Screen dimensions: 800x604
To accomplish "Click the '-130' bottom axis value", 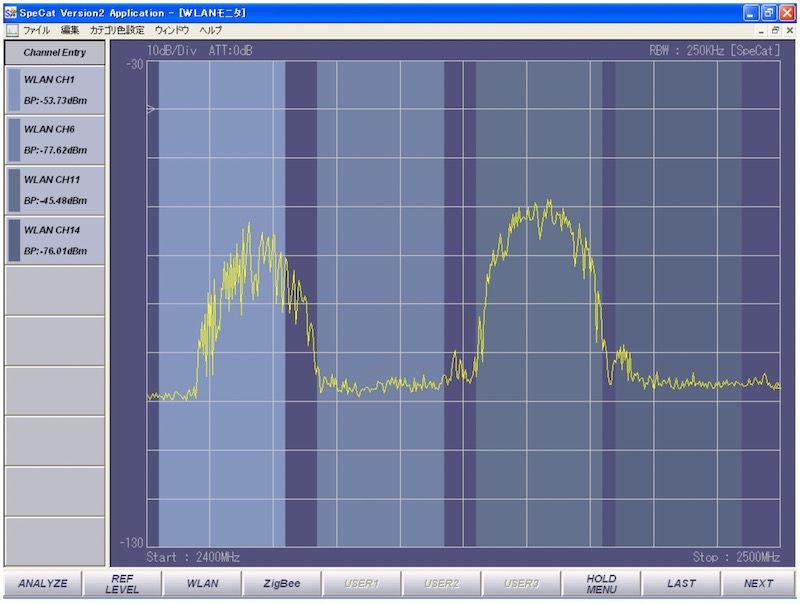I will 132,542.
